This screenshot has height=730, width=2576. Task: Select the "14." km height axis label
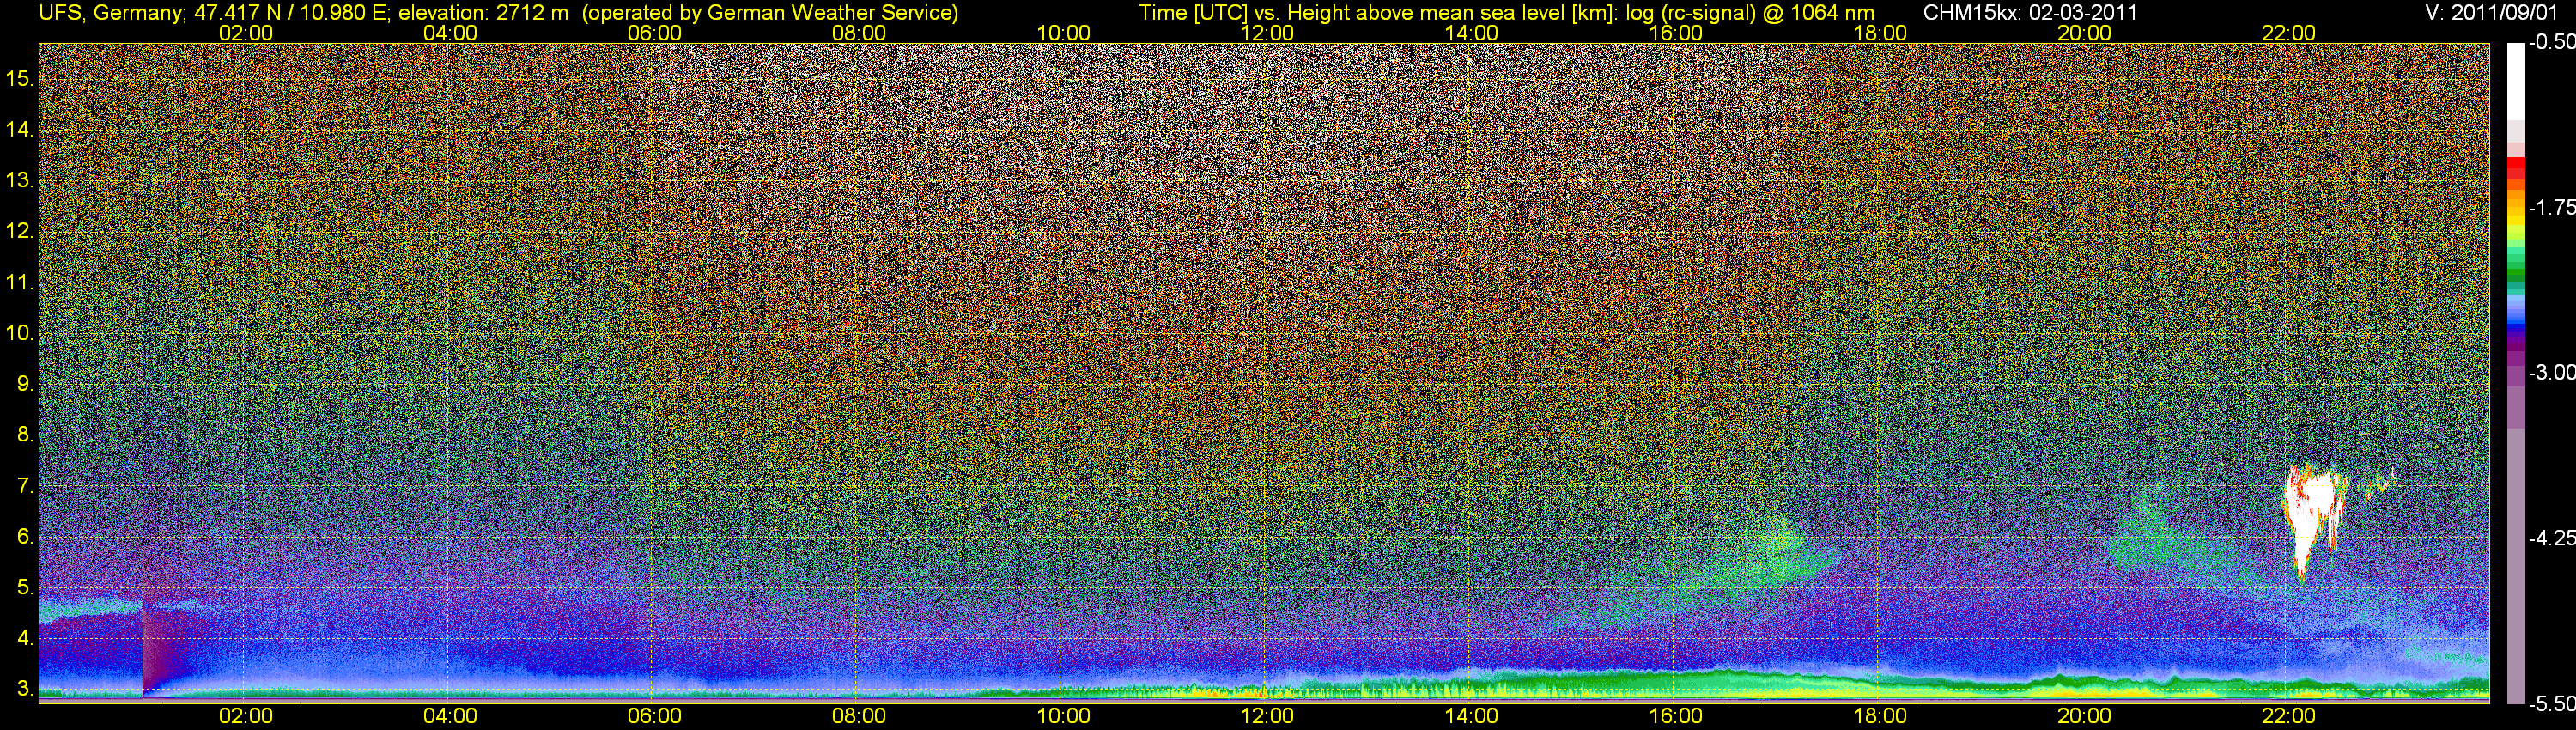(x=20, y=129)
